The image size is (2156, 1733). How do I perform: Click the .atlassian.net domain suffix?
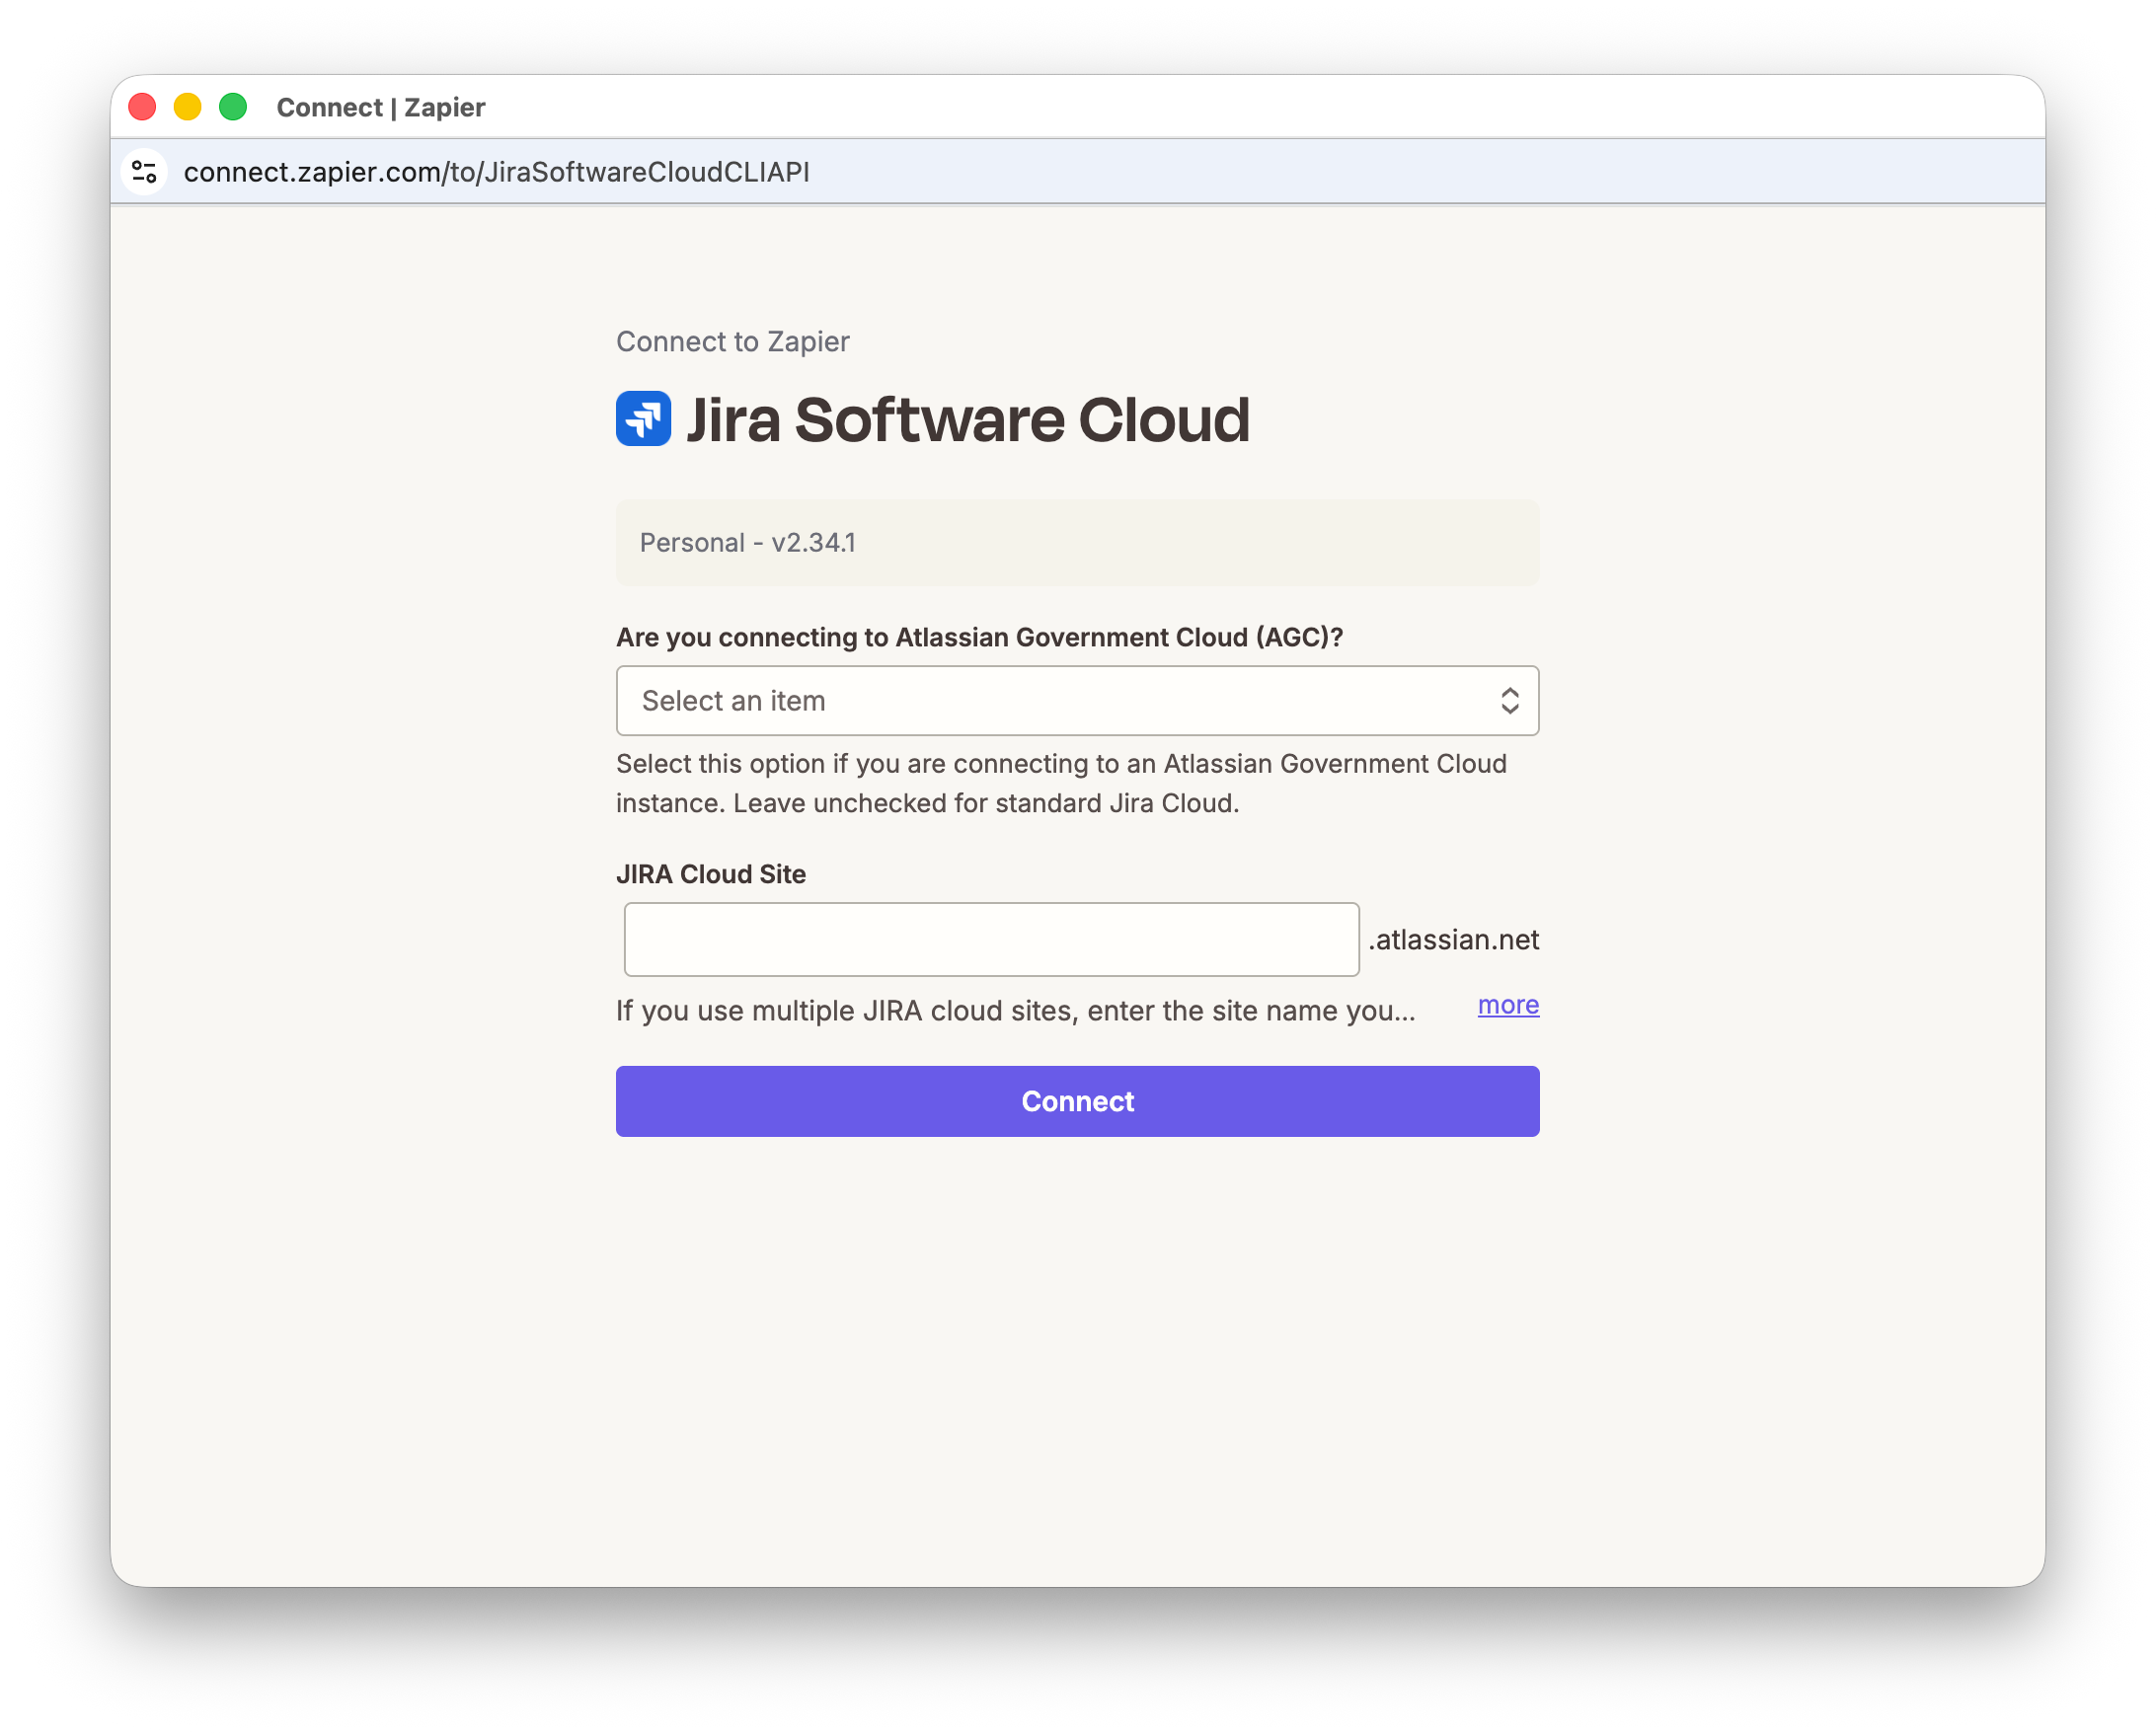click(x=1453, y=940)
